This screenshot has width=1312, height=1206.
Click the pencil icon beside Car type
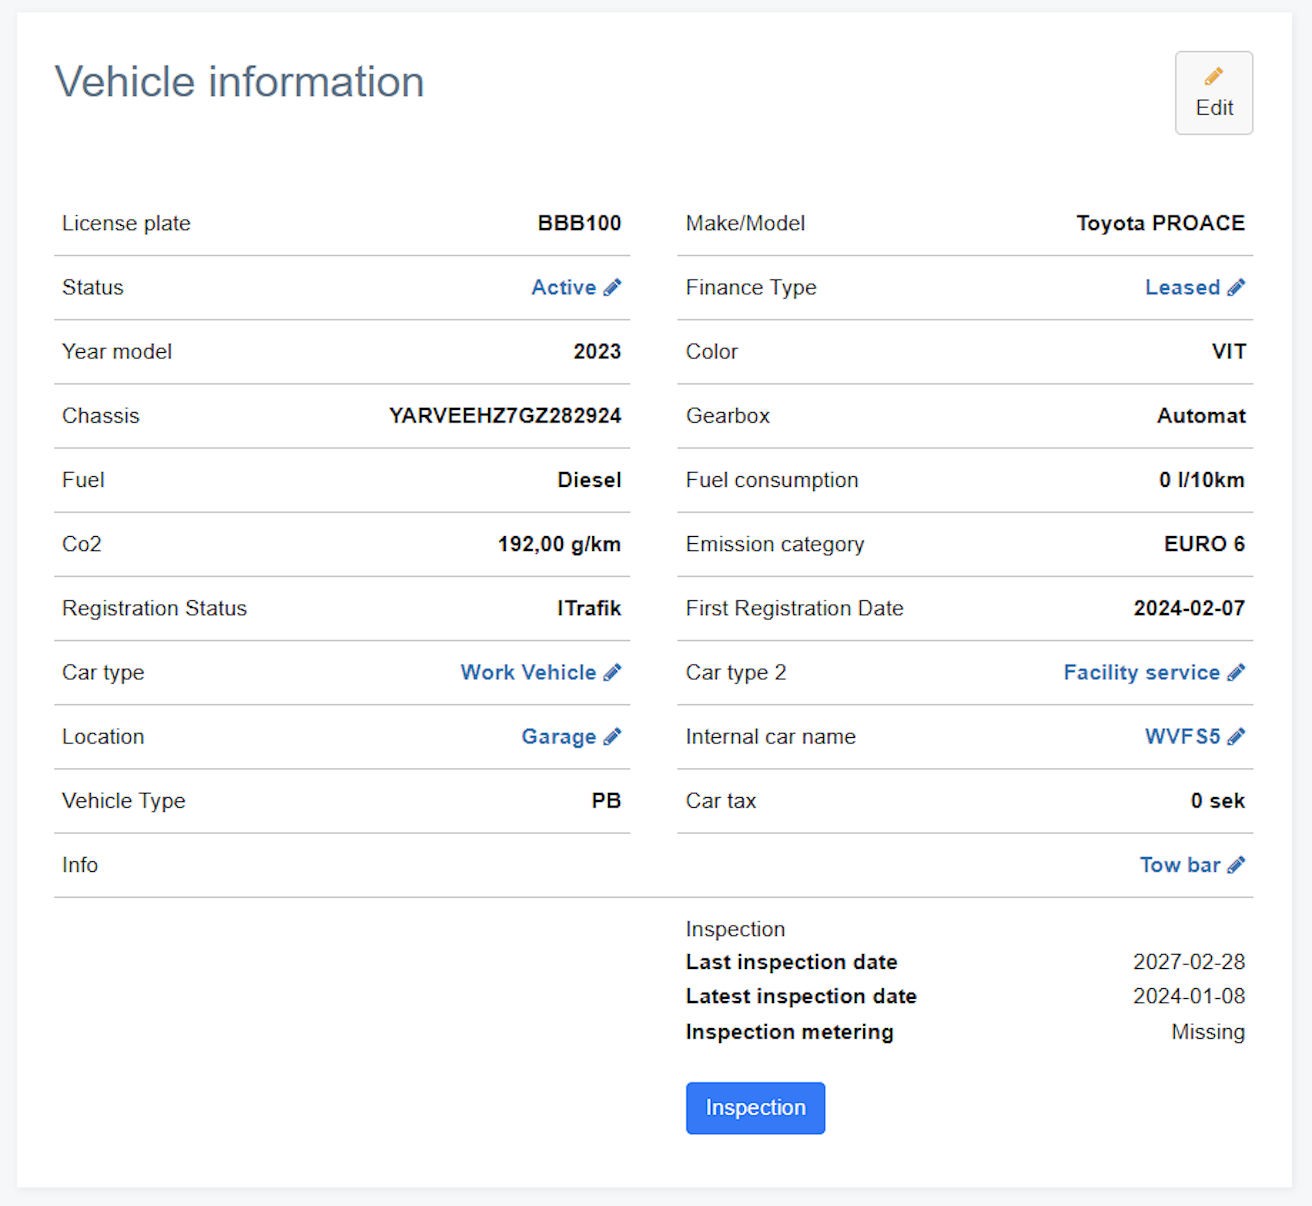pyautogui.click(x=613, y=672)
